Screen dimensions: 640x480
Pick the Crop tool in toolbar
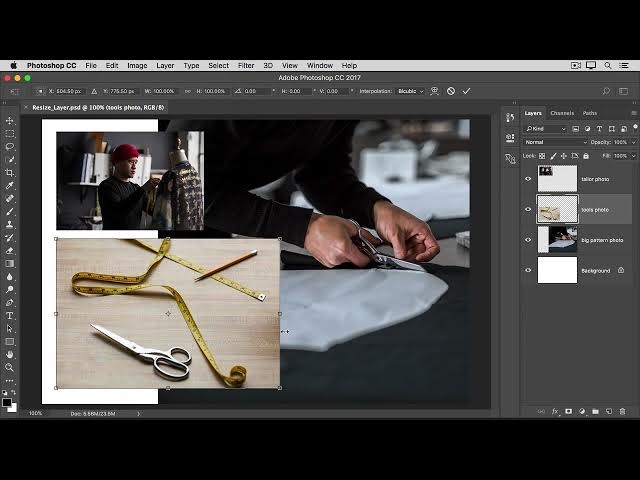tap(10, 172)
